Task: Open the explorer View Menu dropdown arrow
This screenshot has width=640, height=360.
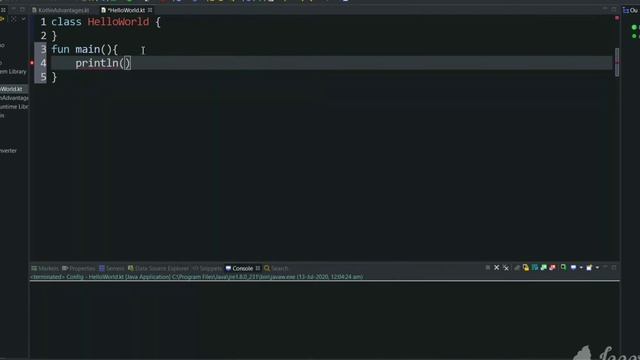Action: tap(23, 19)
